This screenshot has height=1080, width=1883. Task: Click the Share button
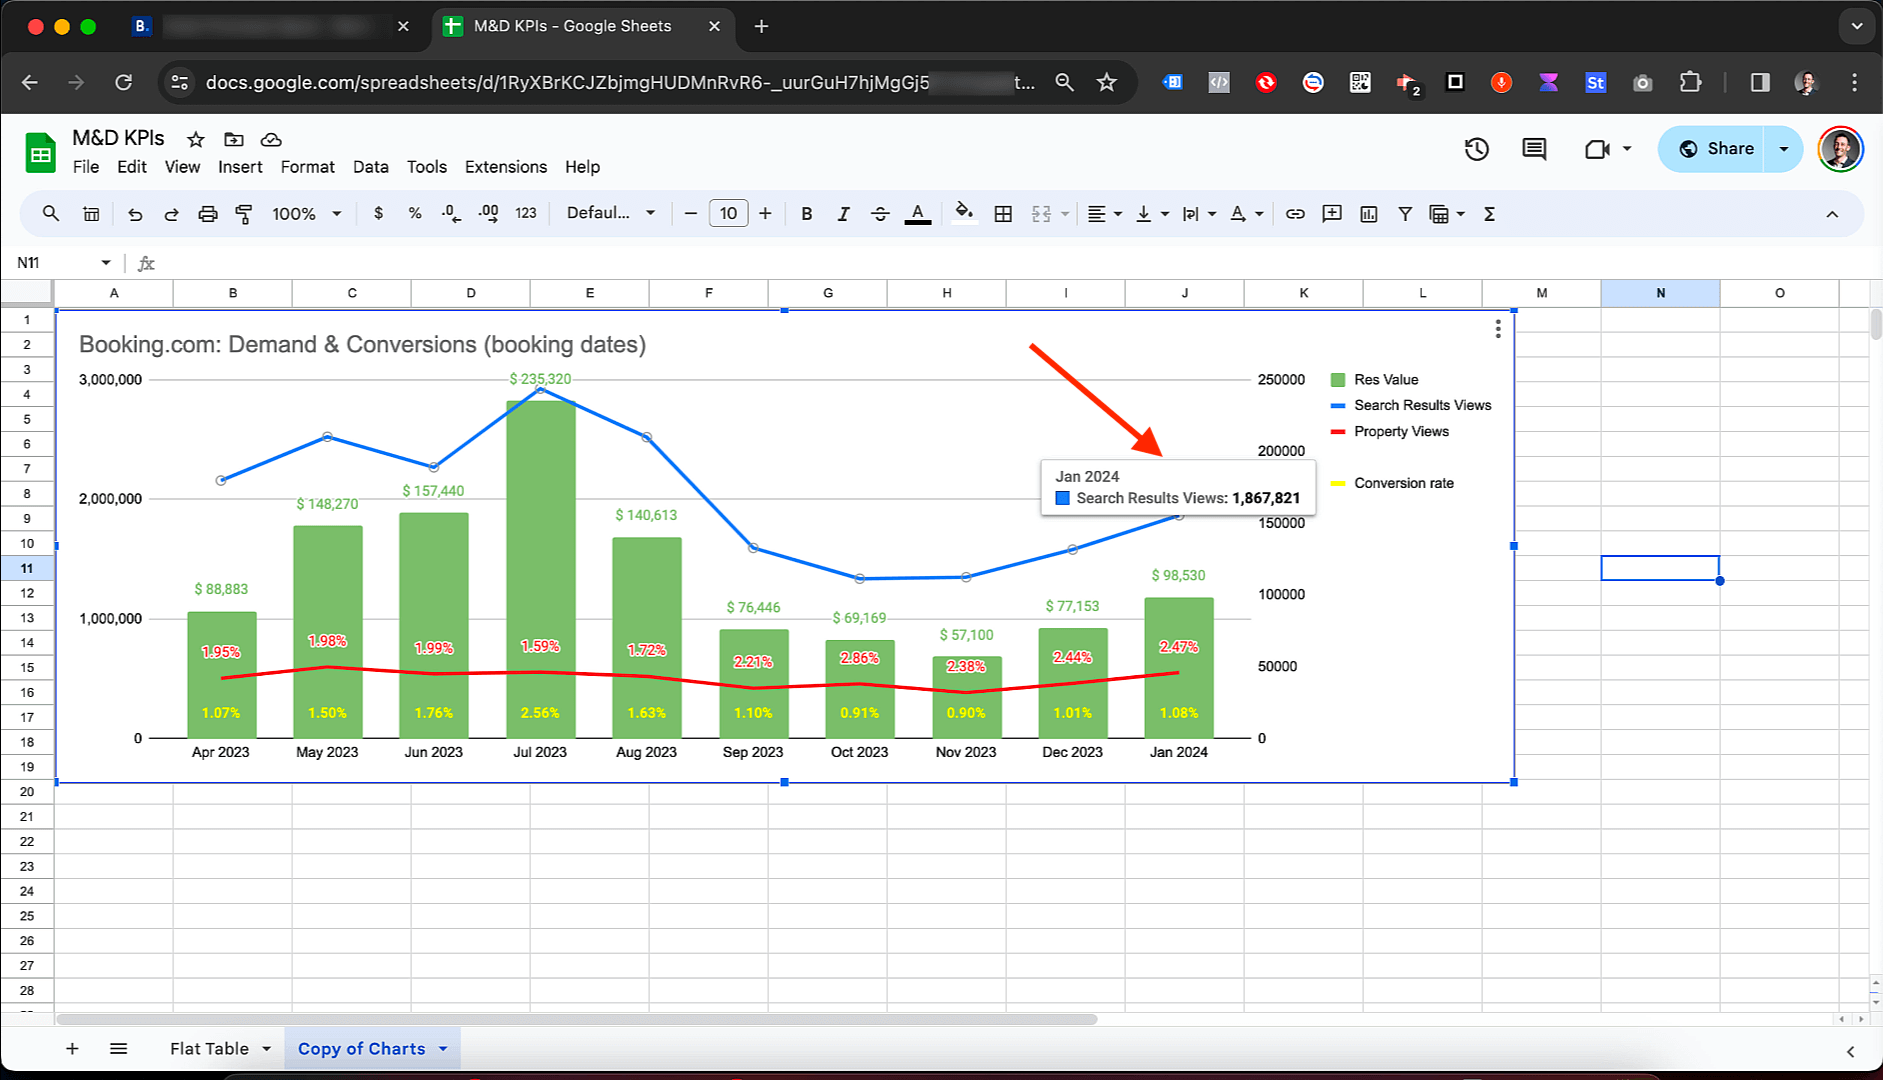tap(1714, 149)
